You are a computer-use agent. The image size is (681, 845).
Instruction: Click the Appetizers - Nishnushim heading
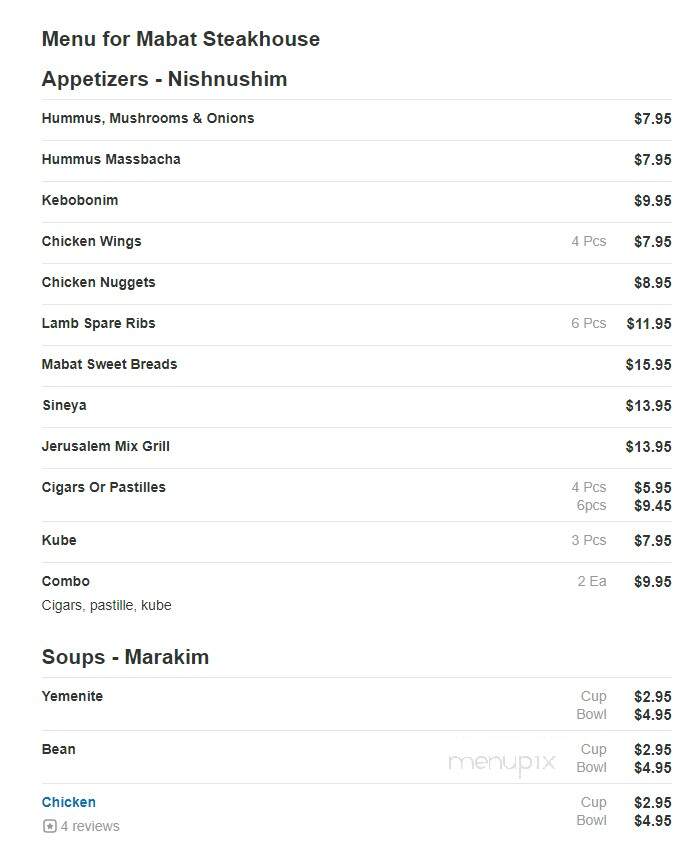point(164,79)
